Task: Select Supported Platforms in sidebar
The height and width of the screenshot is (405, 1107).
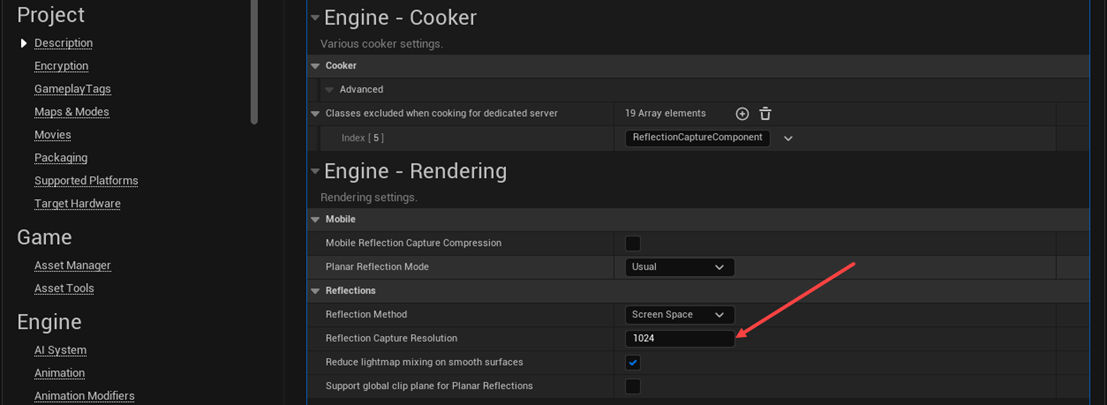Action: click(86, 181)
